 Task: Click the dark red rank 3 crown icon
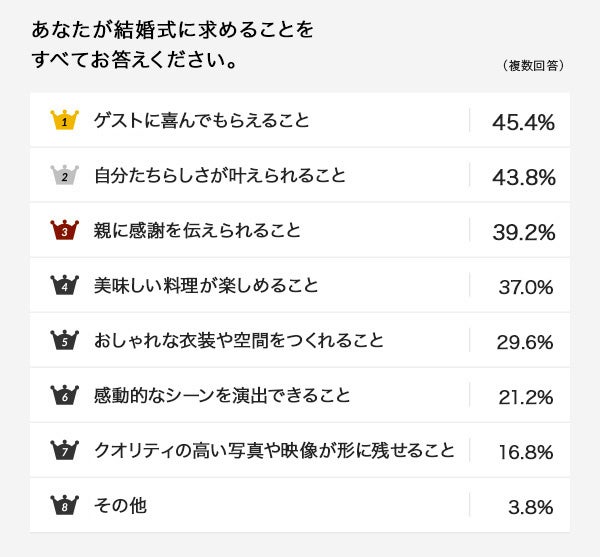point(64,231)
